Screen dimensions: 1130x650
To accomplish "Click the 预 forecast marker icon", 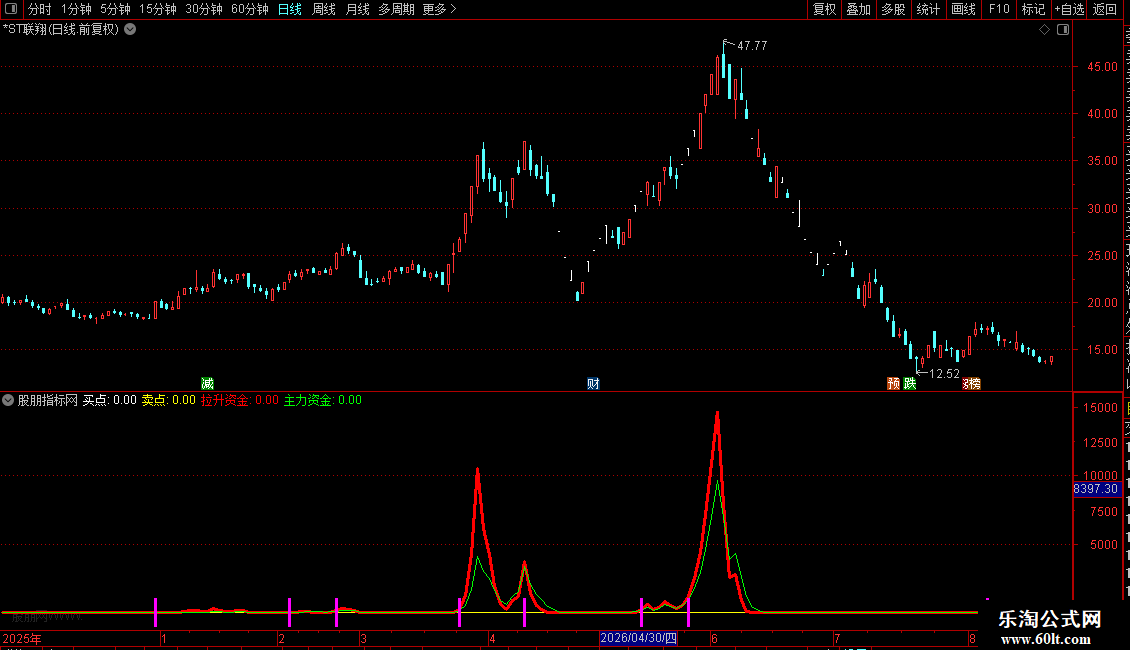I will (894, 383).
